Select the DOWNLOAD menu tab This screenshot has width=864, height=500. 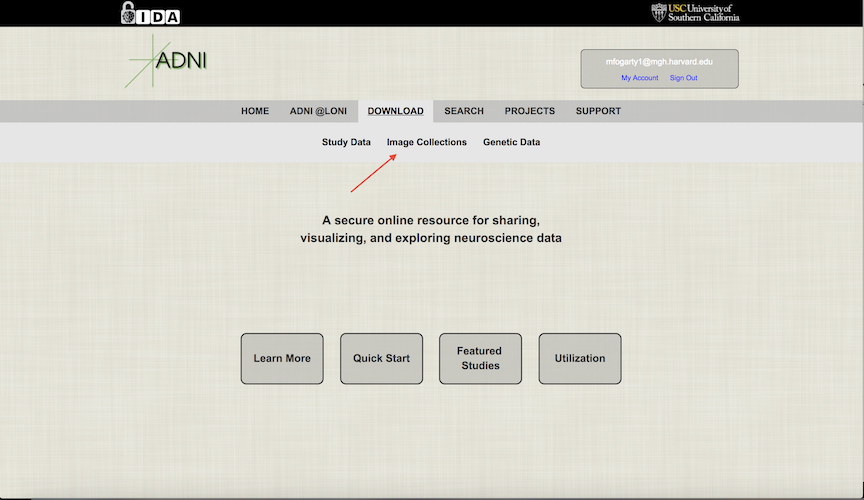(x=395, y=111)
